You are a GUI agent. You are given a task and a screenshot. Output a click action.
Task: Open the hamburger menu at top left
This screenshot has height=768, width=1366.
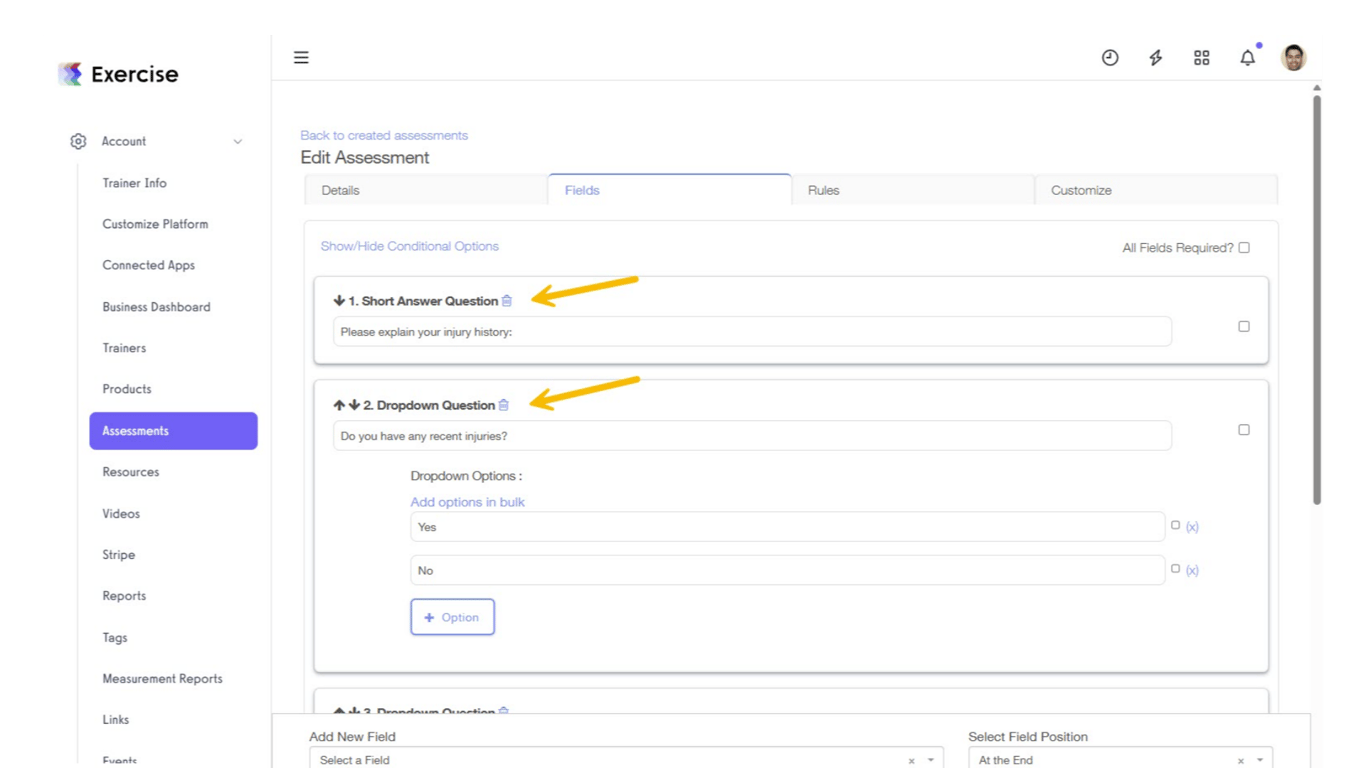(x=301, y=57)
